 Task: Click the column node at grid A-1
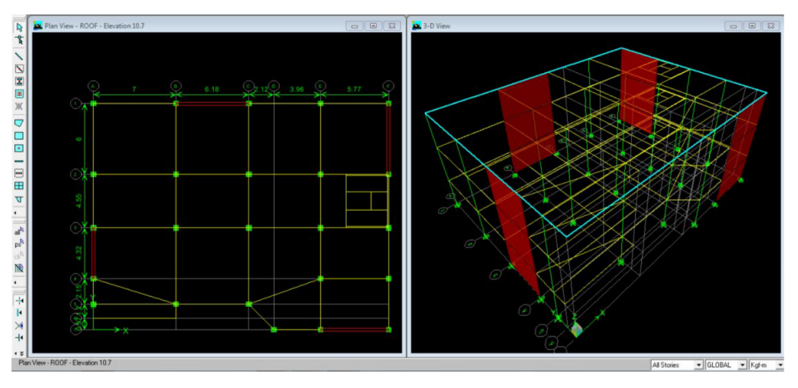pos(94,103)
